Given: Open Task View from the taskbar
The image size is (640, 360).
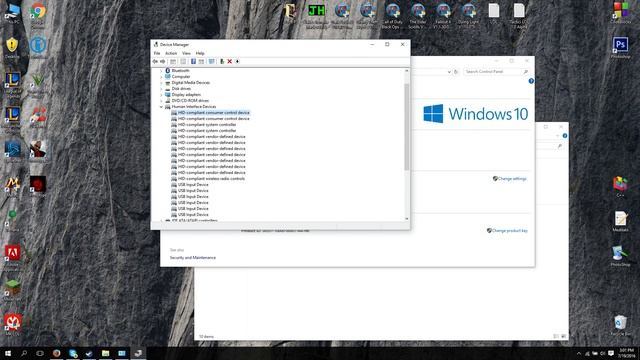Looking at the screenshot, I should pos(40,353).
